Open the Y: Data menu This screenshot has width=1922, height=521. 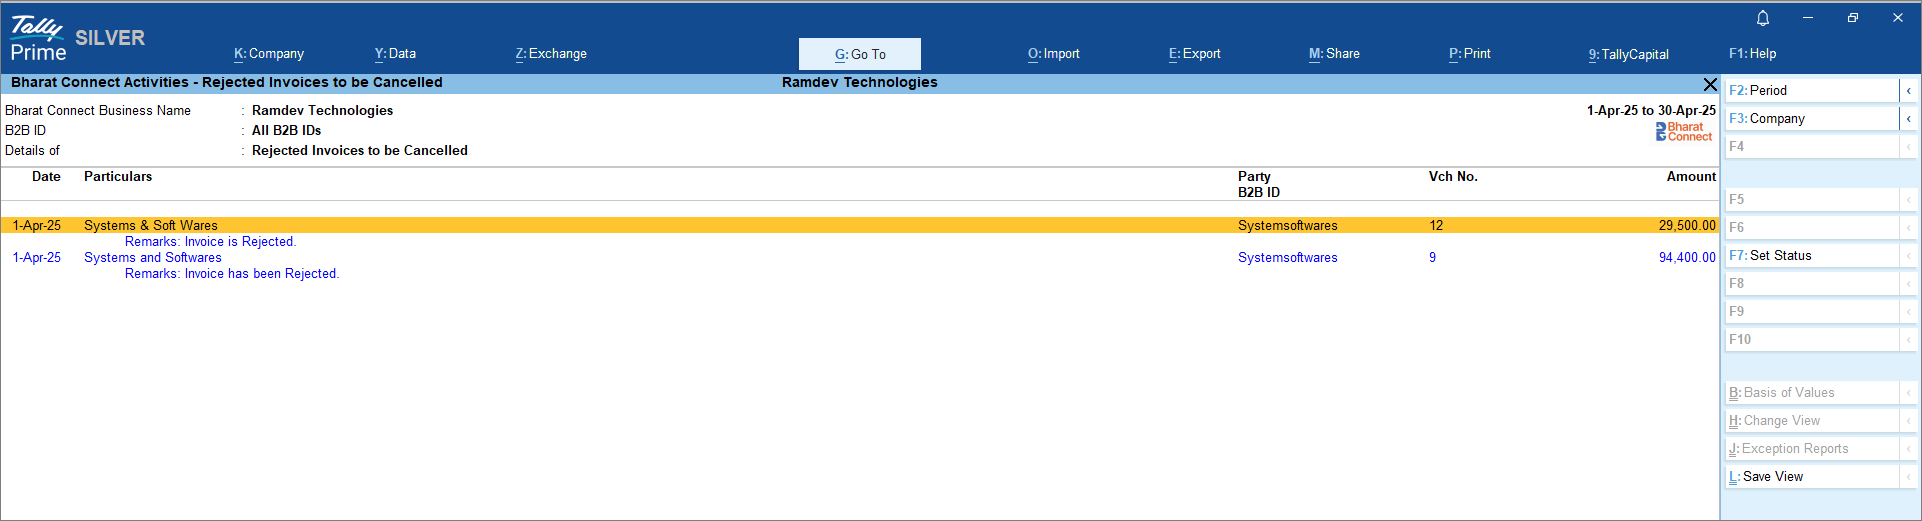pos(395,54)
